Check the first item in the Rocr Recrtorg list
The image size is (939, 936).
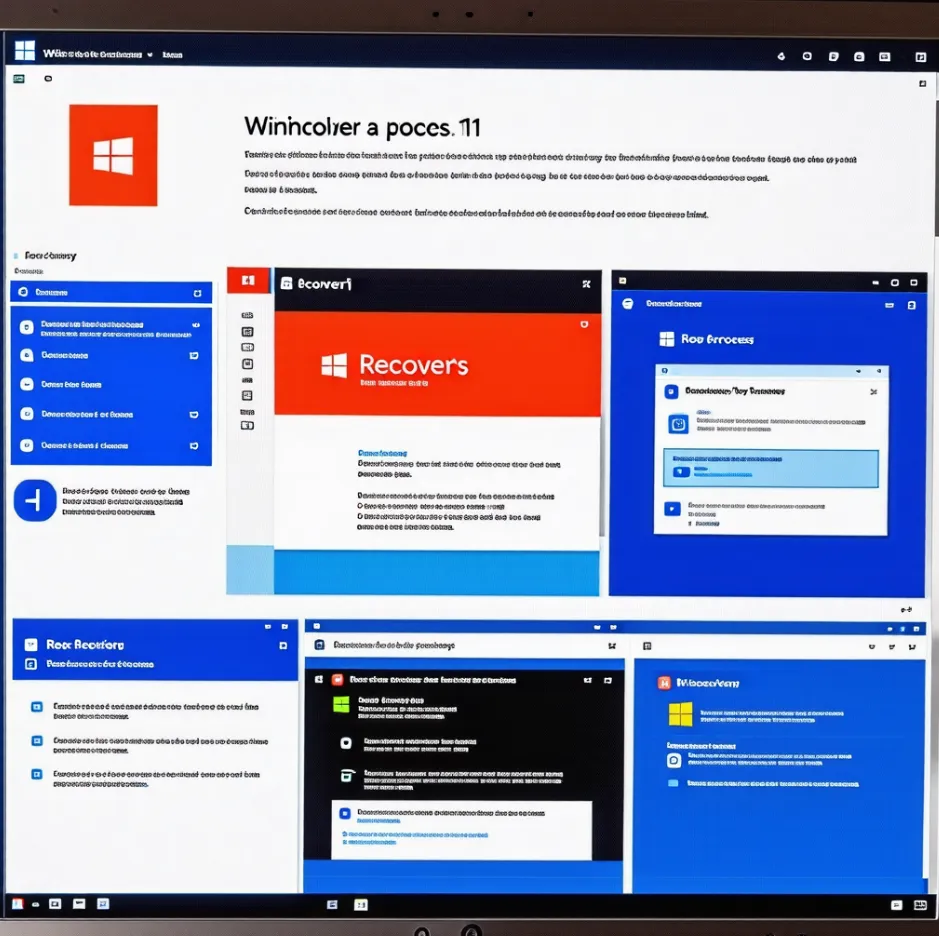tap(37, 707)
